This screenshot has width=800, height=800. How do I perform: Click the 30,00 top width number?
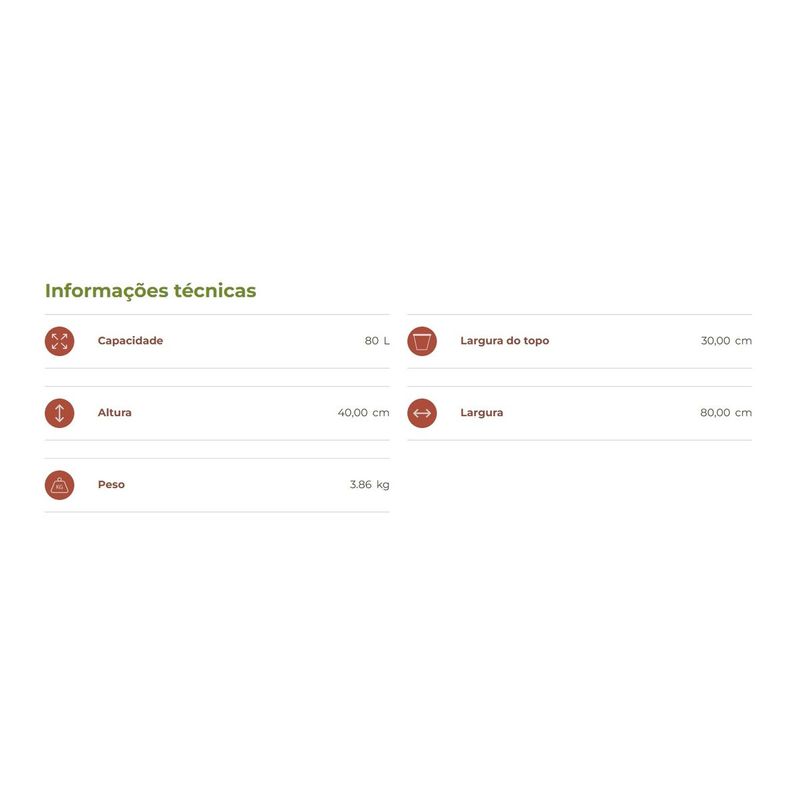pos(715,341)
